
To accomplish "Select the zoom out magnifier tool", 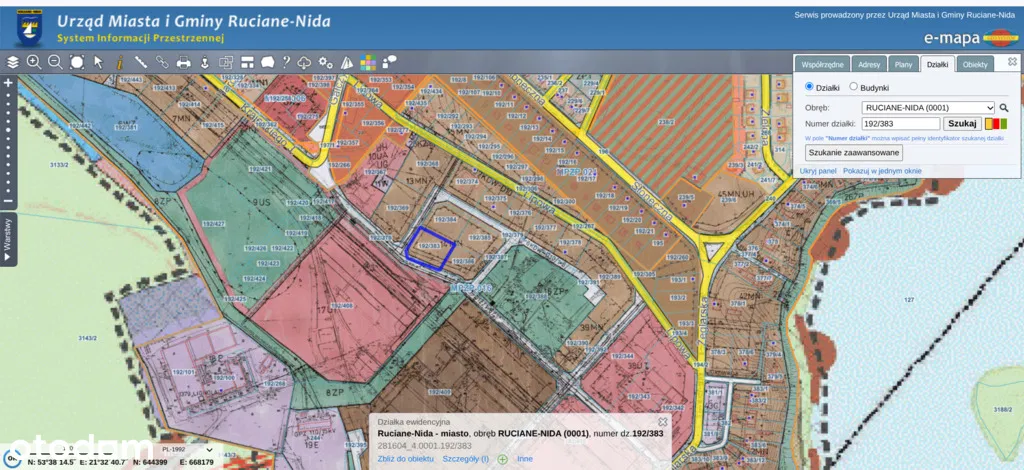I will [55, 62].
